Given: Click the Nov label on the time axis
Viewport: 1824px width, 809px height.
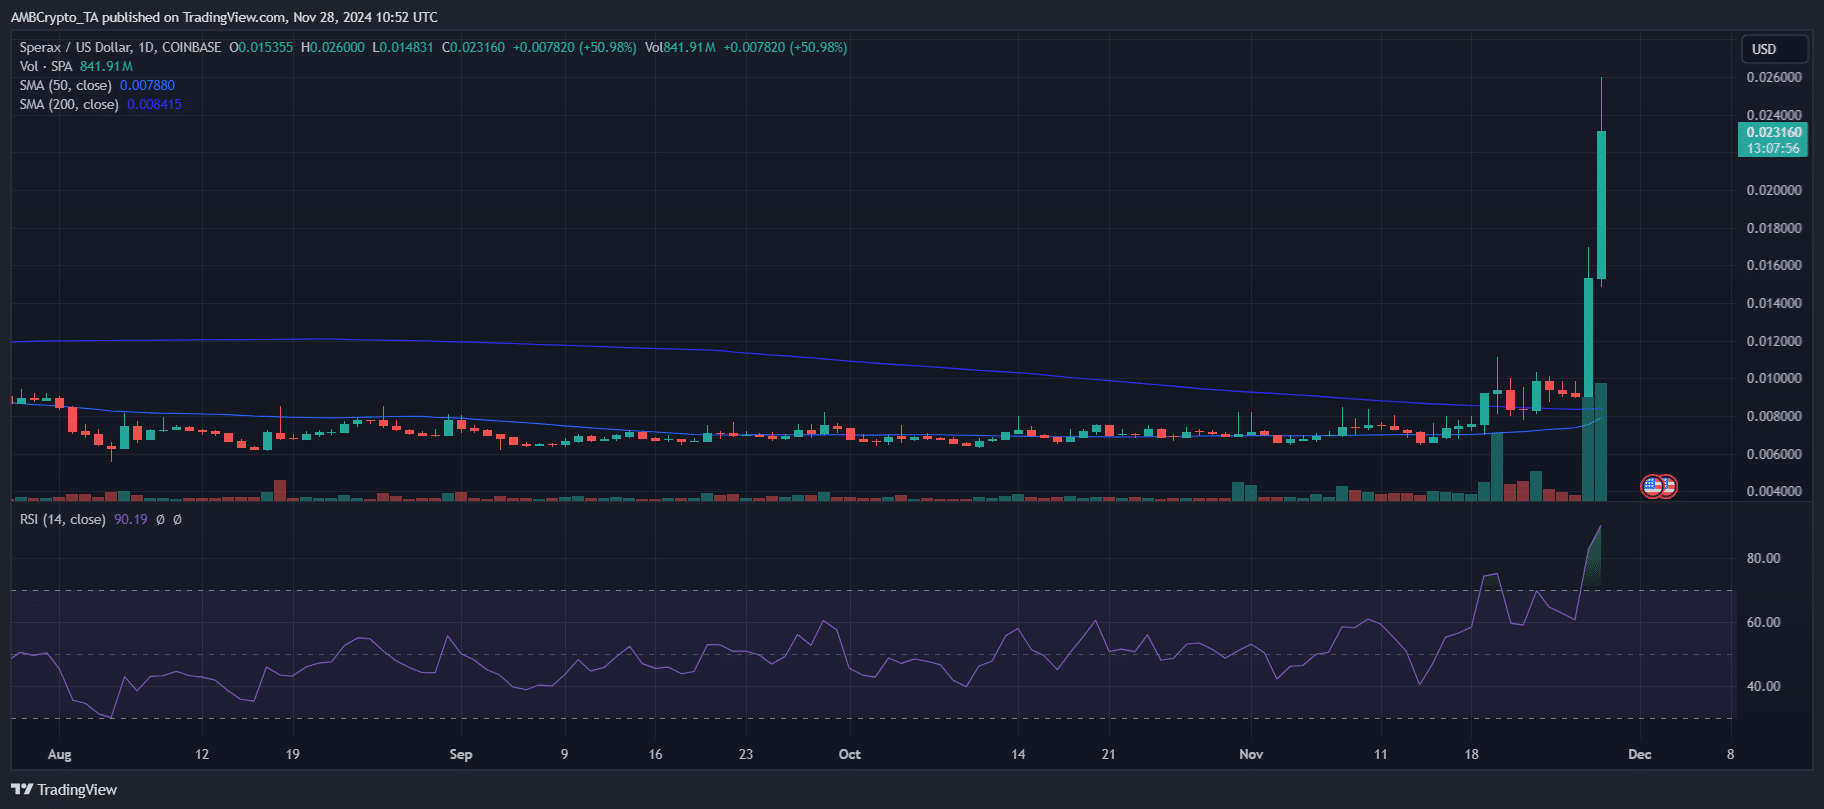Looking at the screenshot, I should [1251, 754].
